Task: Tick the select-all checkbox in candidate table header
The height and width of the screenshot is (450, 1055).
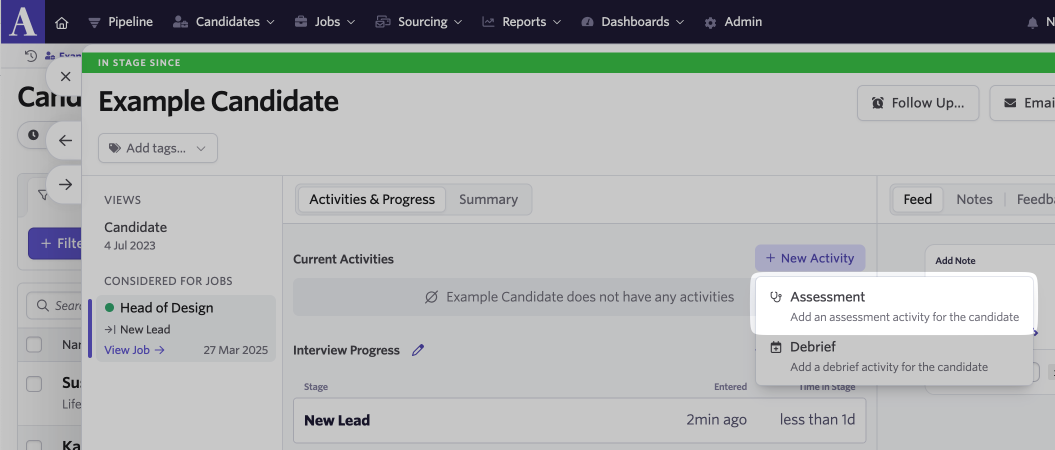Action: [x=34, y=344]
